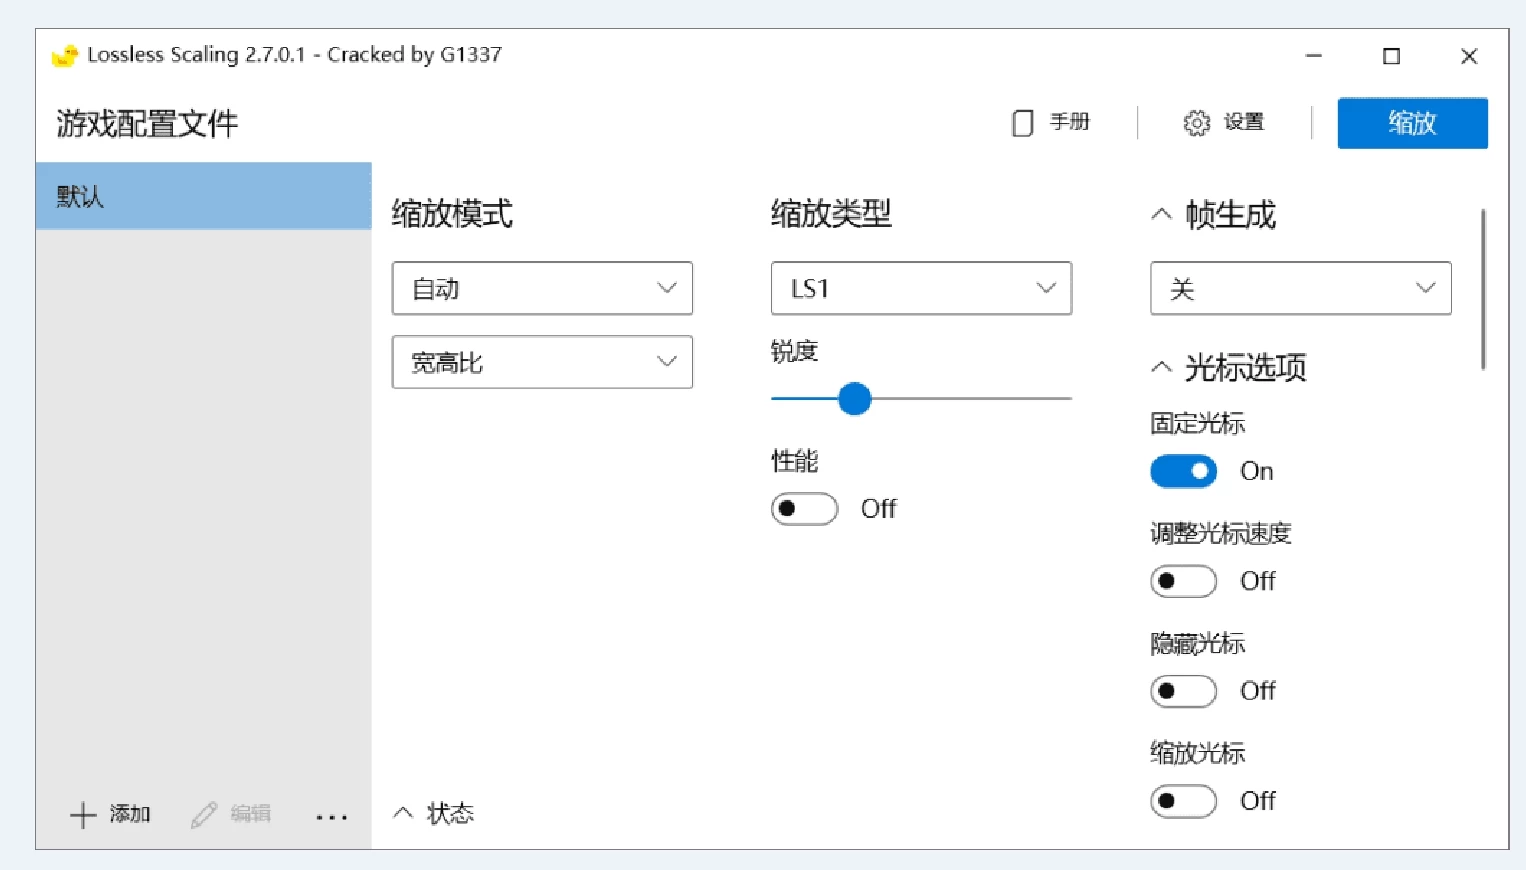
Task: Click the 游戏配置文件 heading
Action: tap(147, 124)
